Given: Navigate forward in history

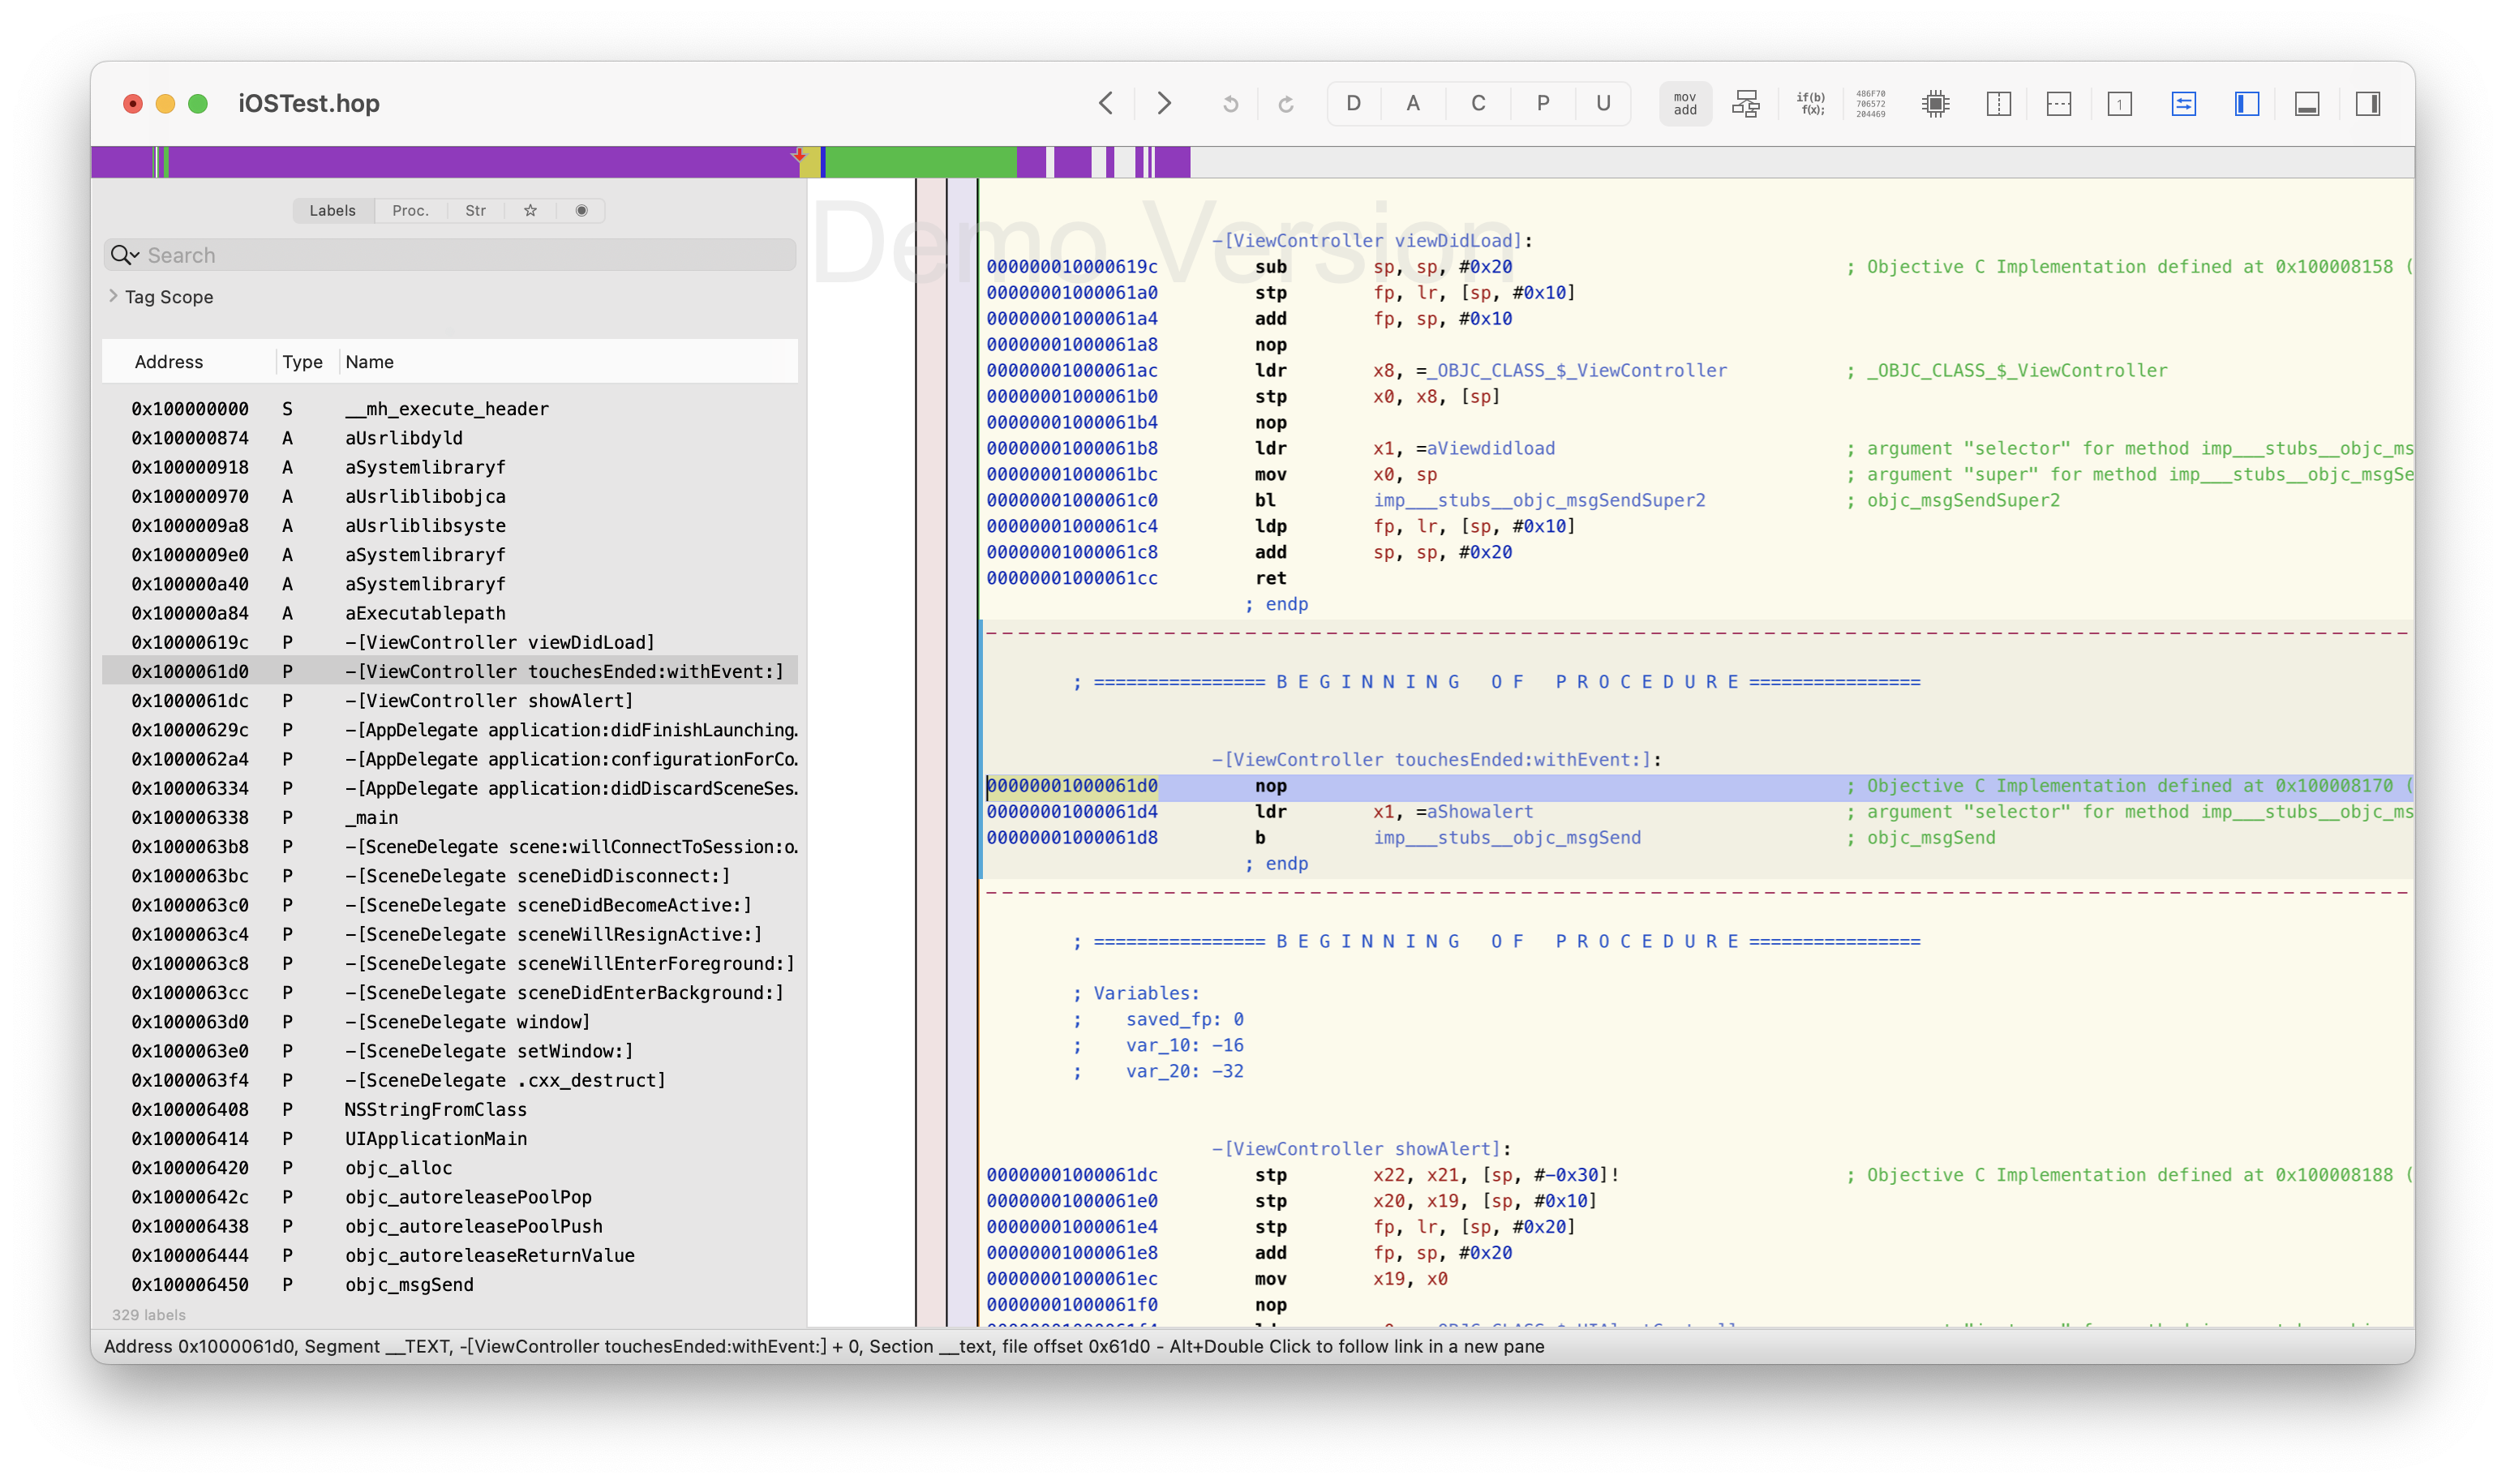Looking at the screenshot, I should 1164,103.
